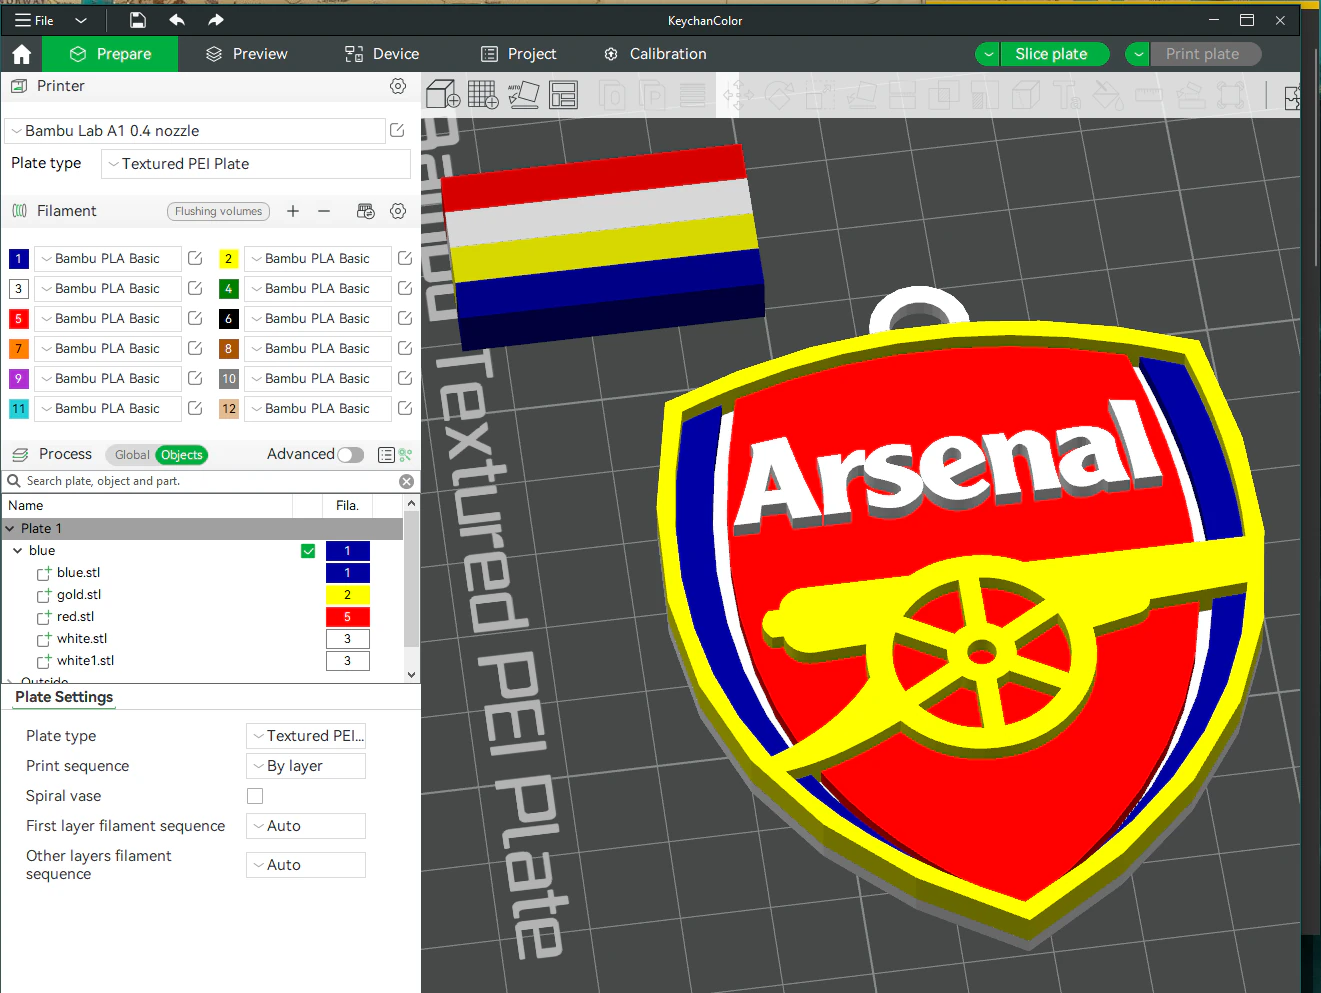
Task: Toggle the Advanced mode switch
Action: (351, 455)
